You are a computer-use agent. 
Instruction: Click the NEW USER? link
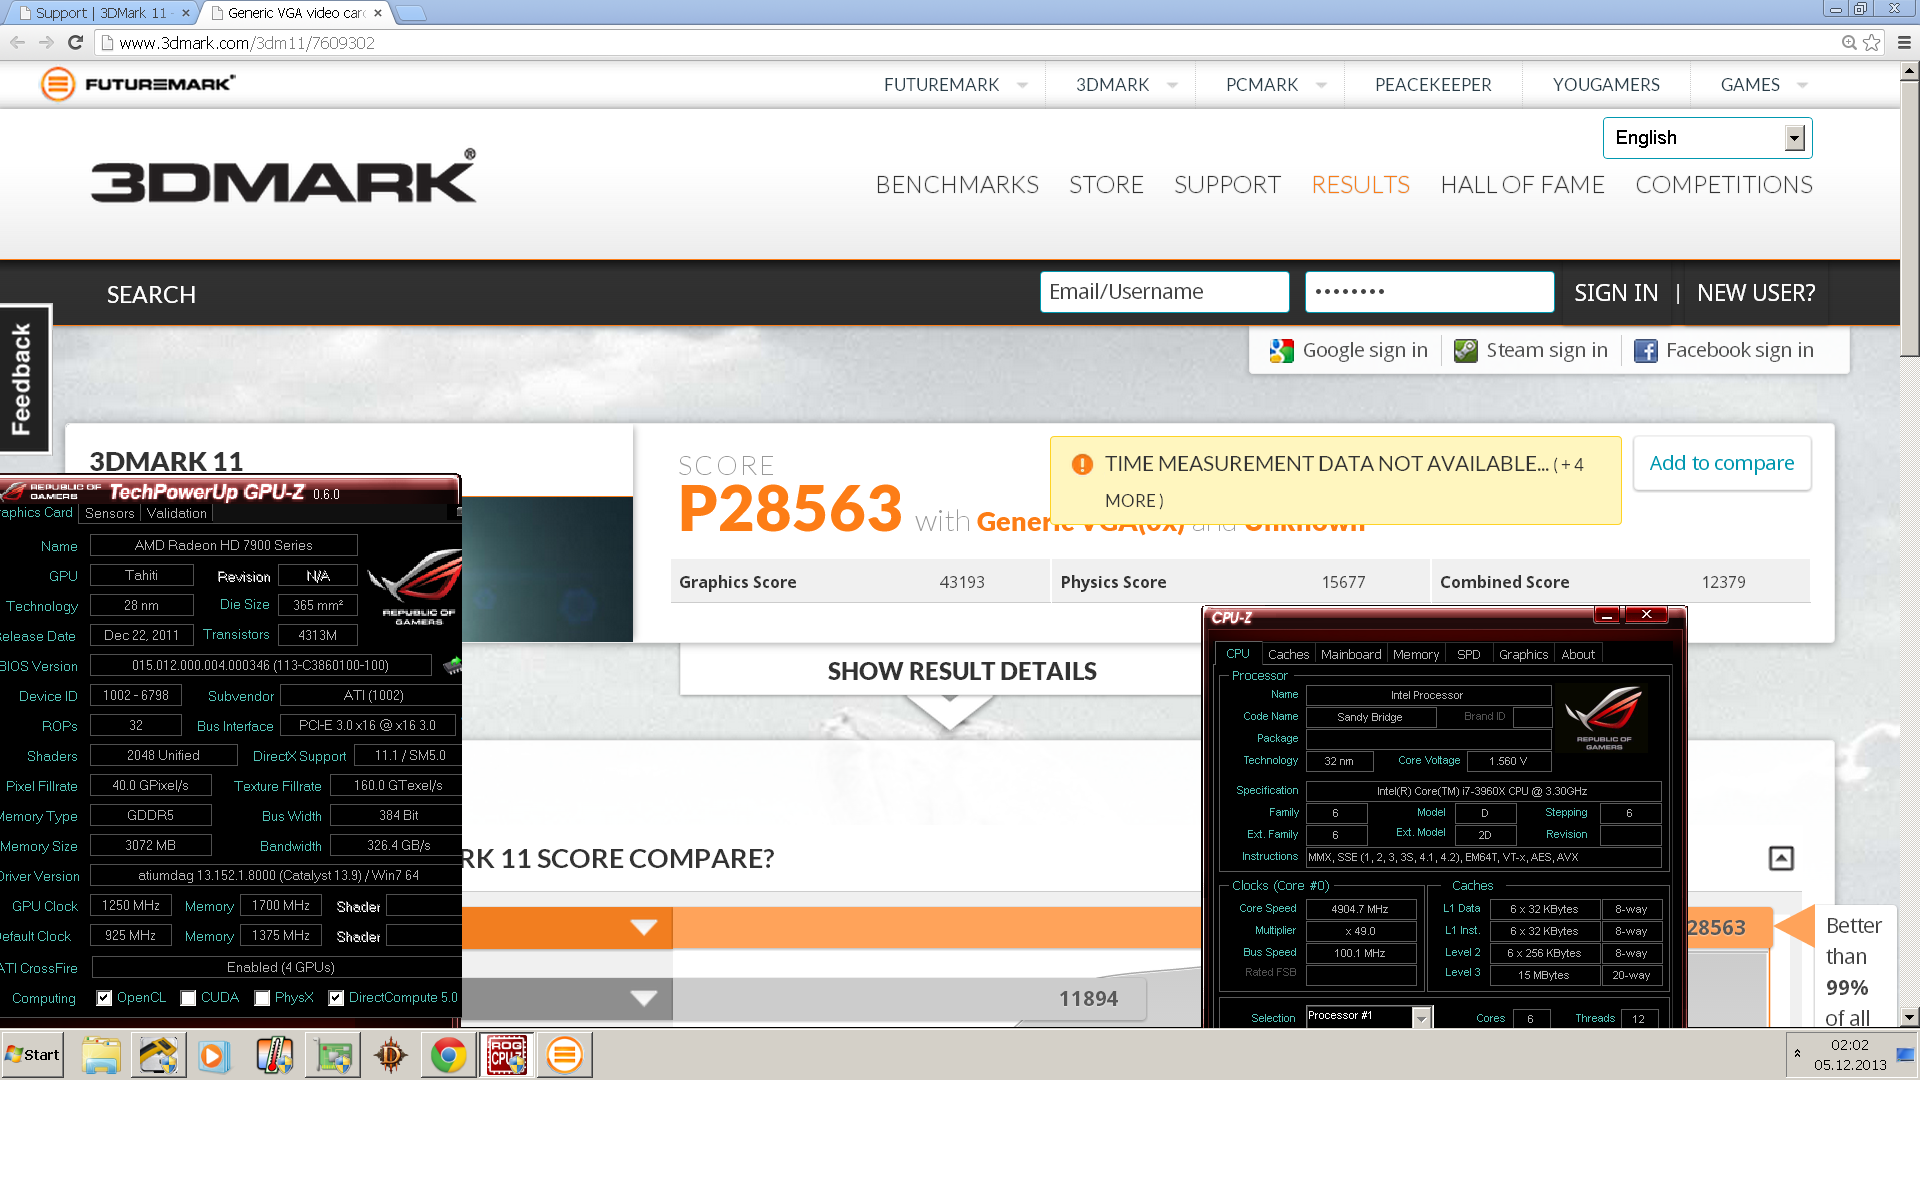pyautogui.click(x=1756, y=293)
